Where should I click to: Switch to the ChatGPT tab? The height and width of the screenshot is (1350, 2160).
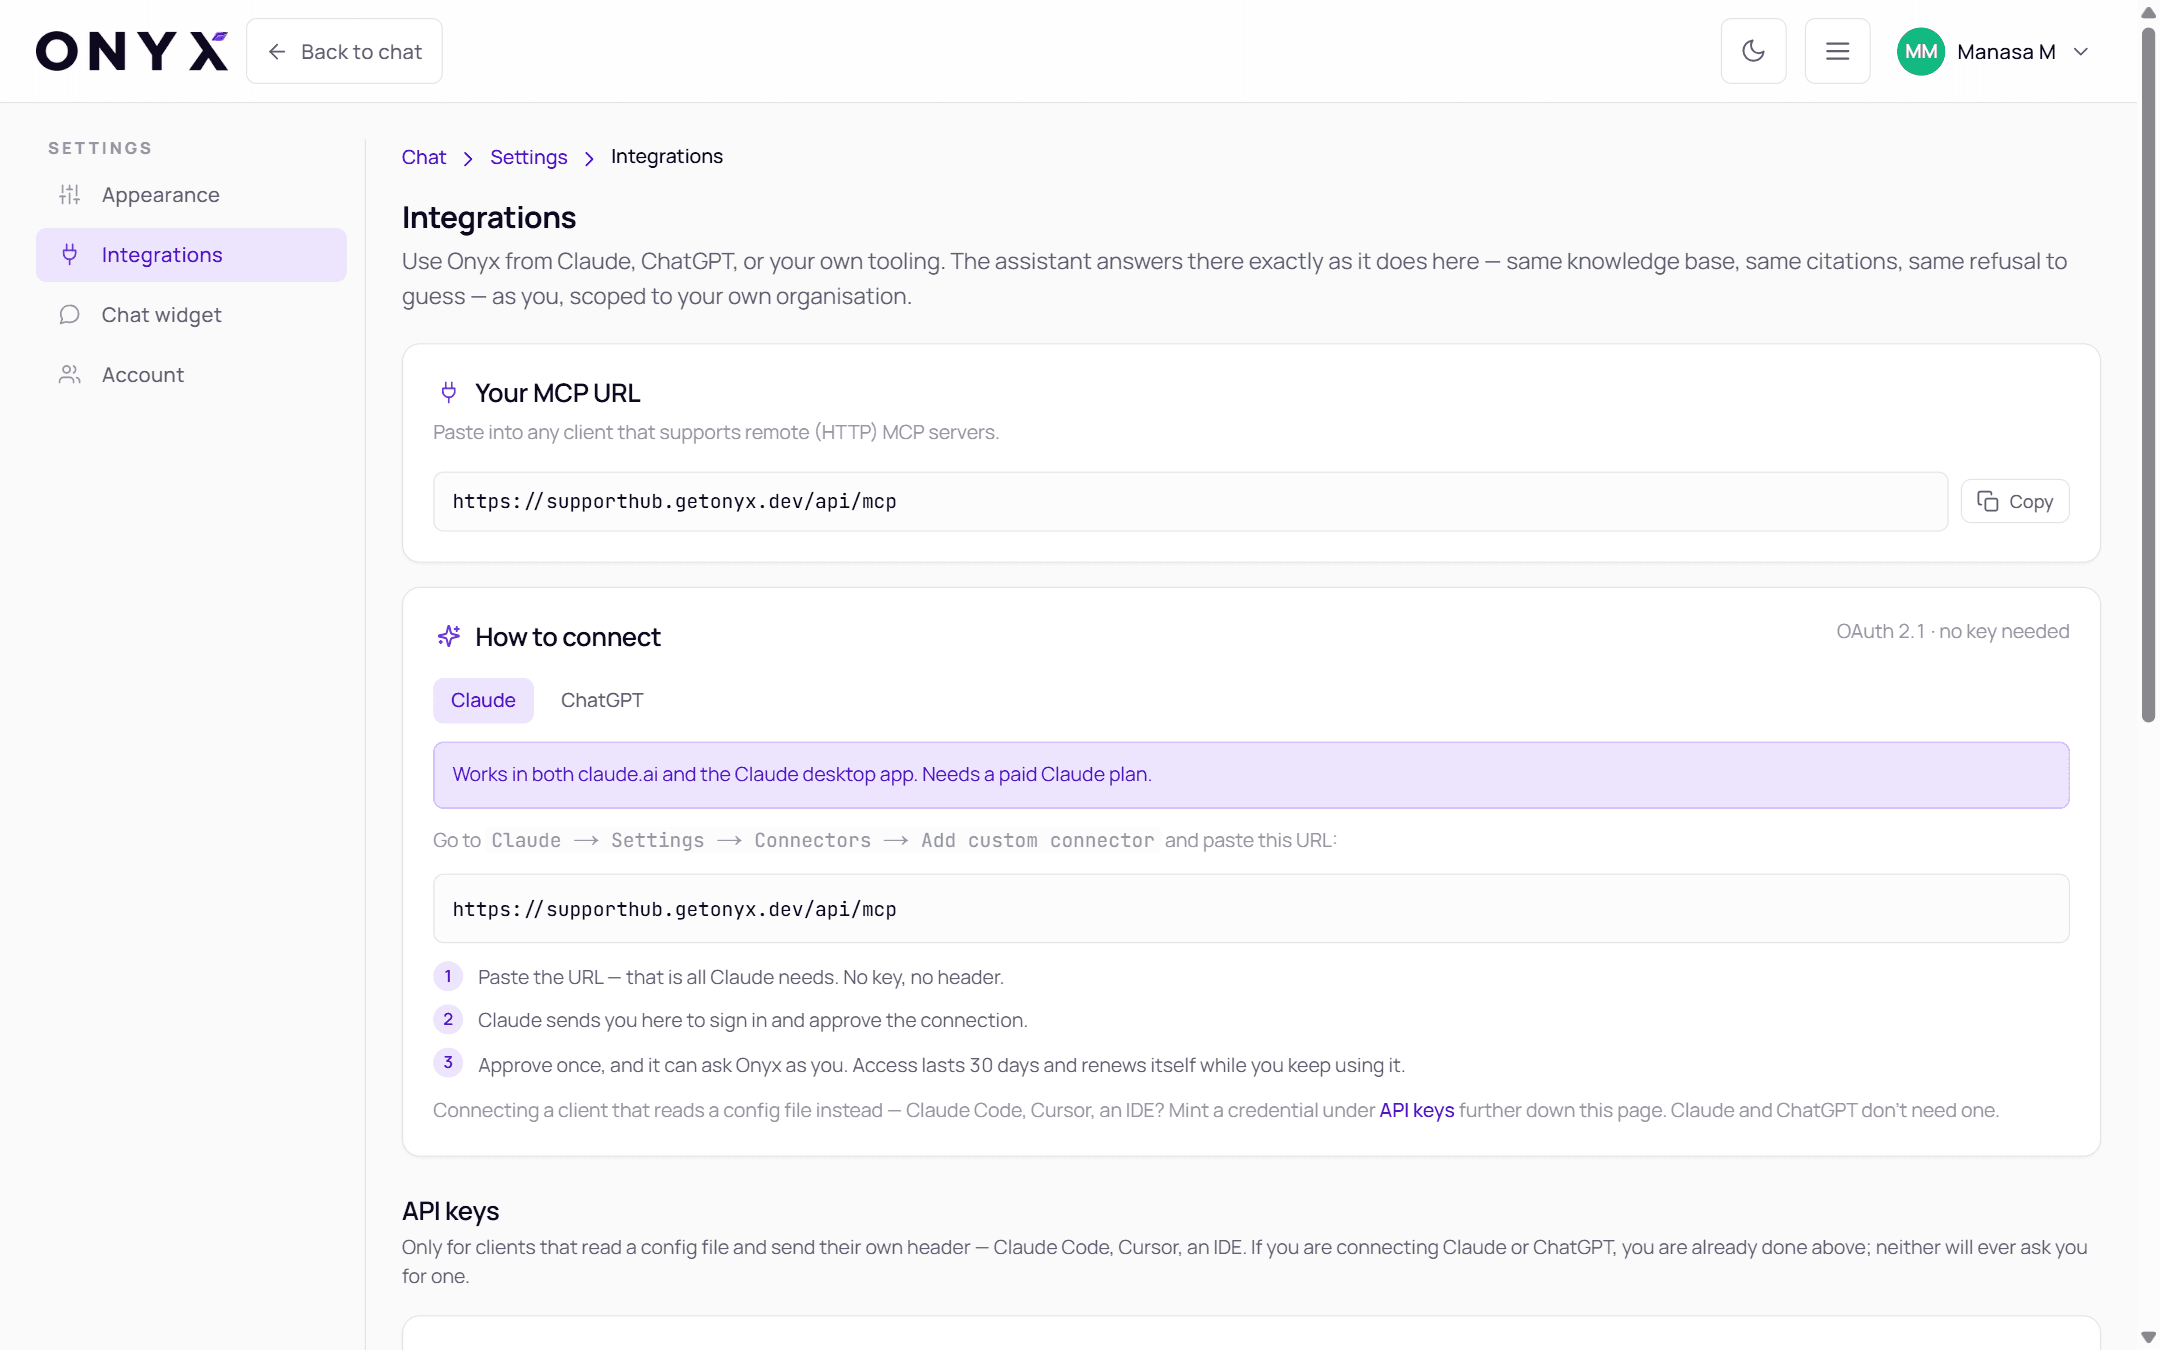[x=602, y=700]
